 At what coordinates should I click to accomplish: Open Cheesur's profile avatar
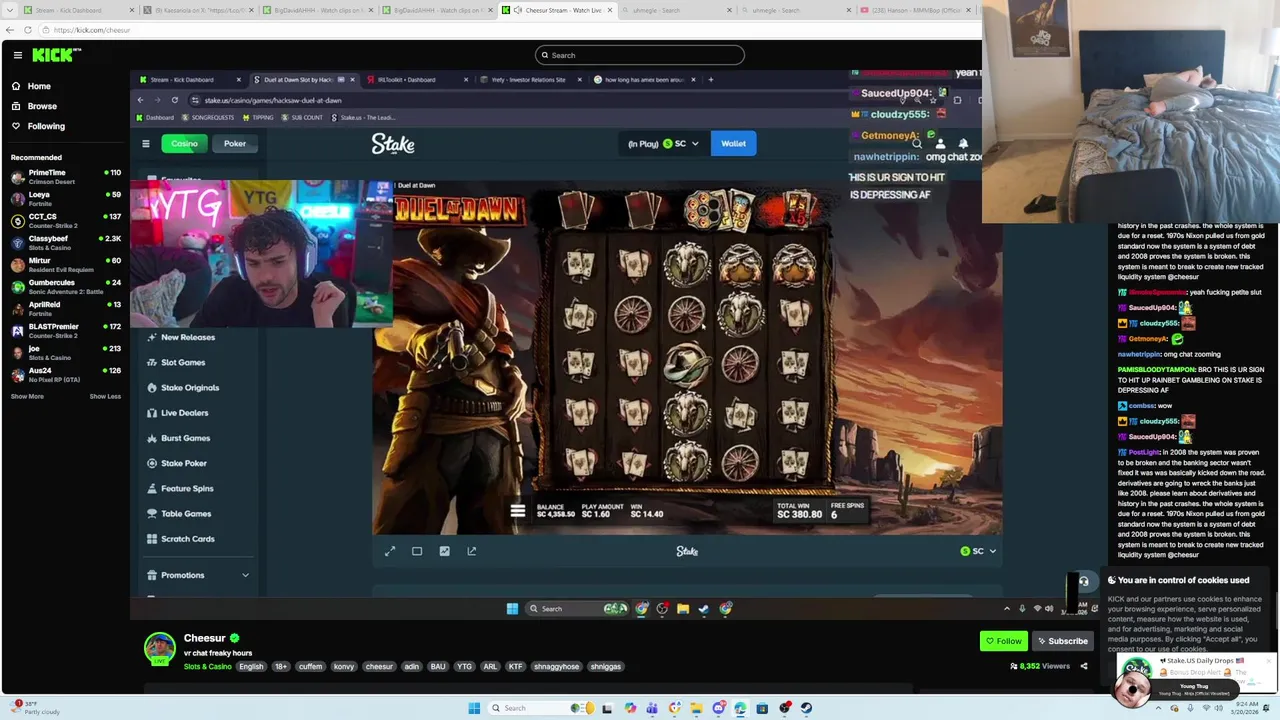pos(159,648)
